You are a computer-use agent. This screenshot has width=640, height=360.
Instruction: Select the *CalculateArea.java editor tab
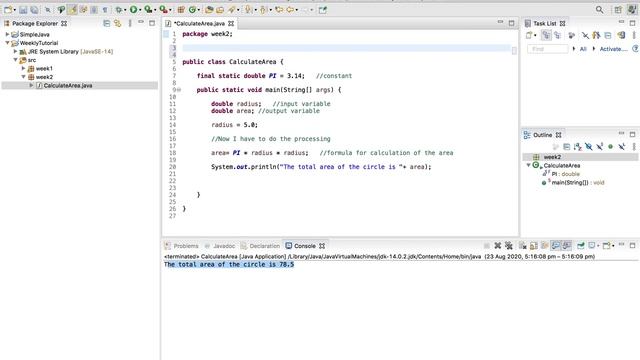tap(200, 24)
